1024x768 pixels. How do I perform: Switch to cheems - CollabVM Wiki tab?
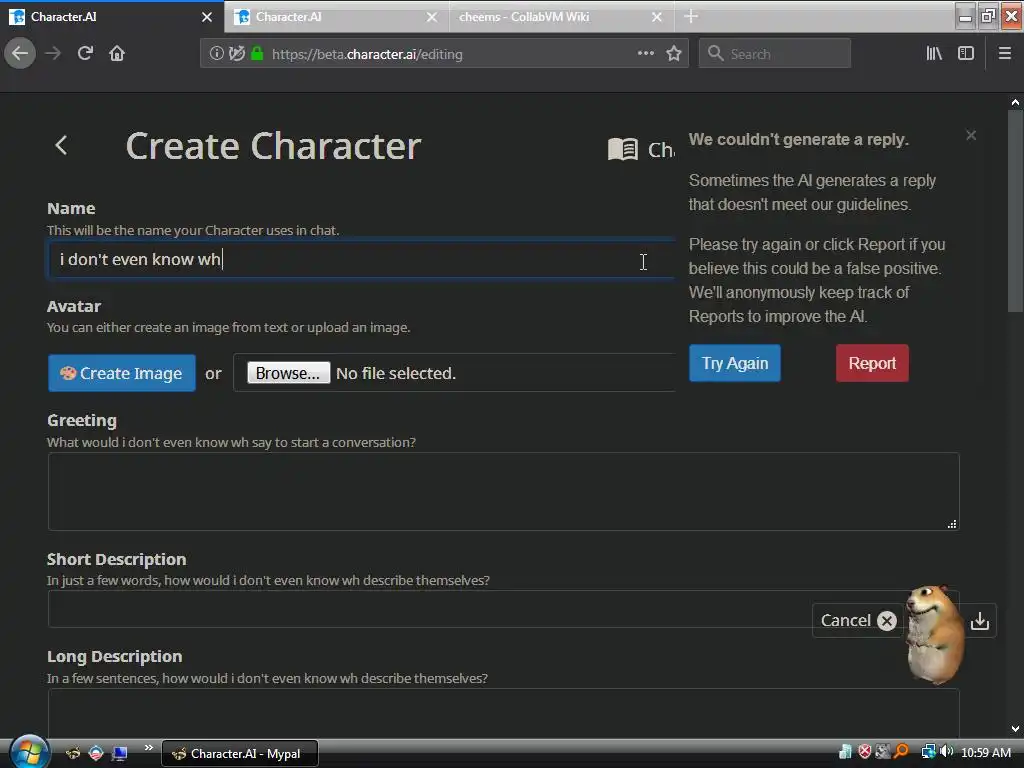(x=562, y=17)
